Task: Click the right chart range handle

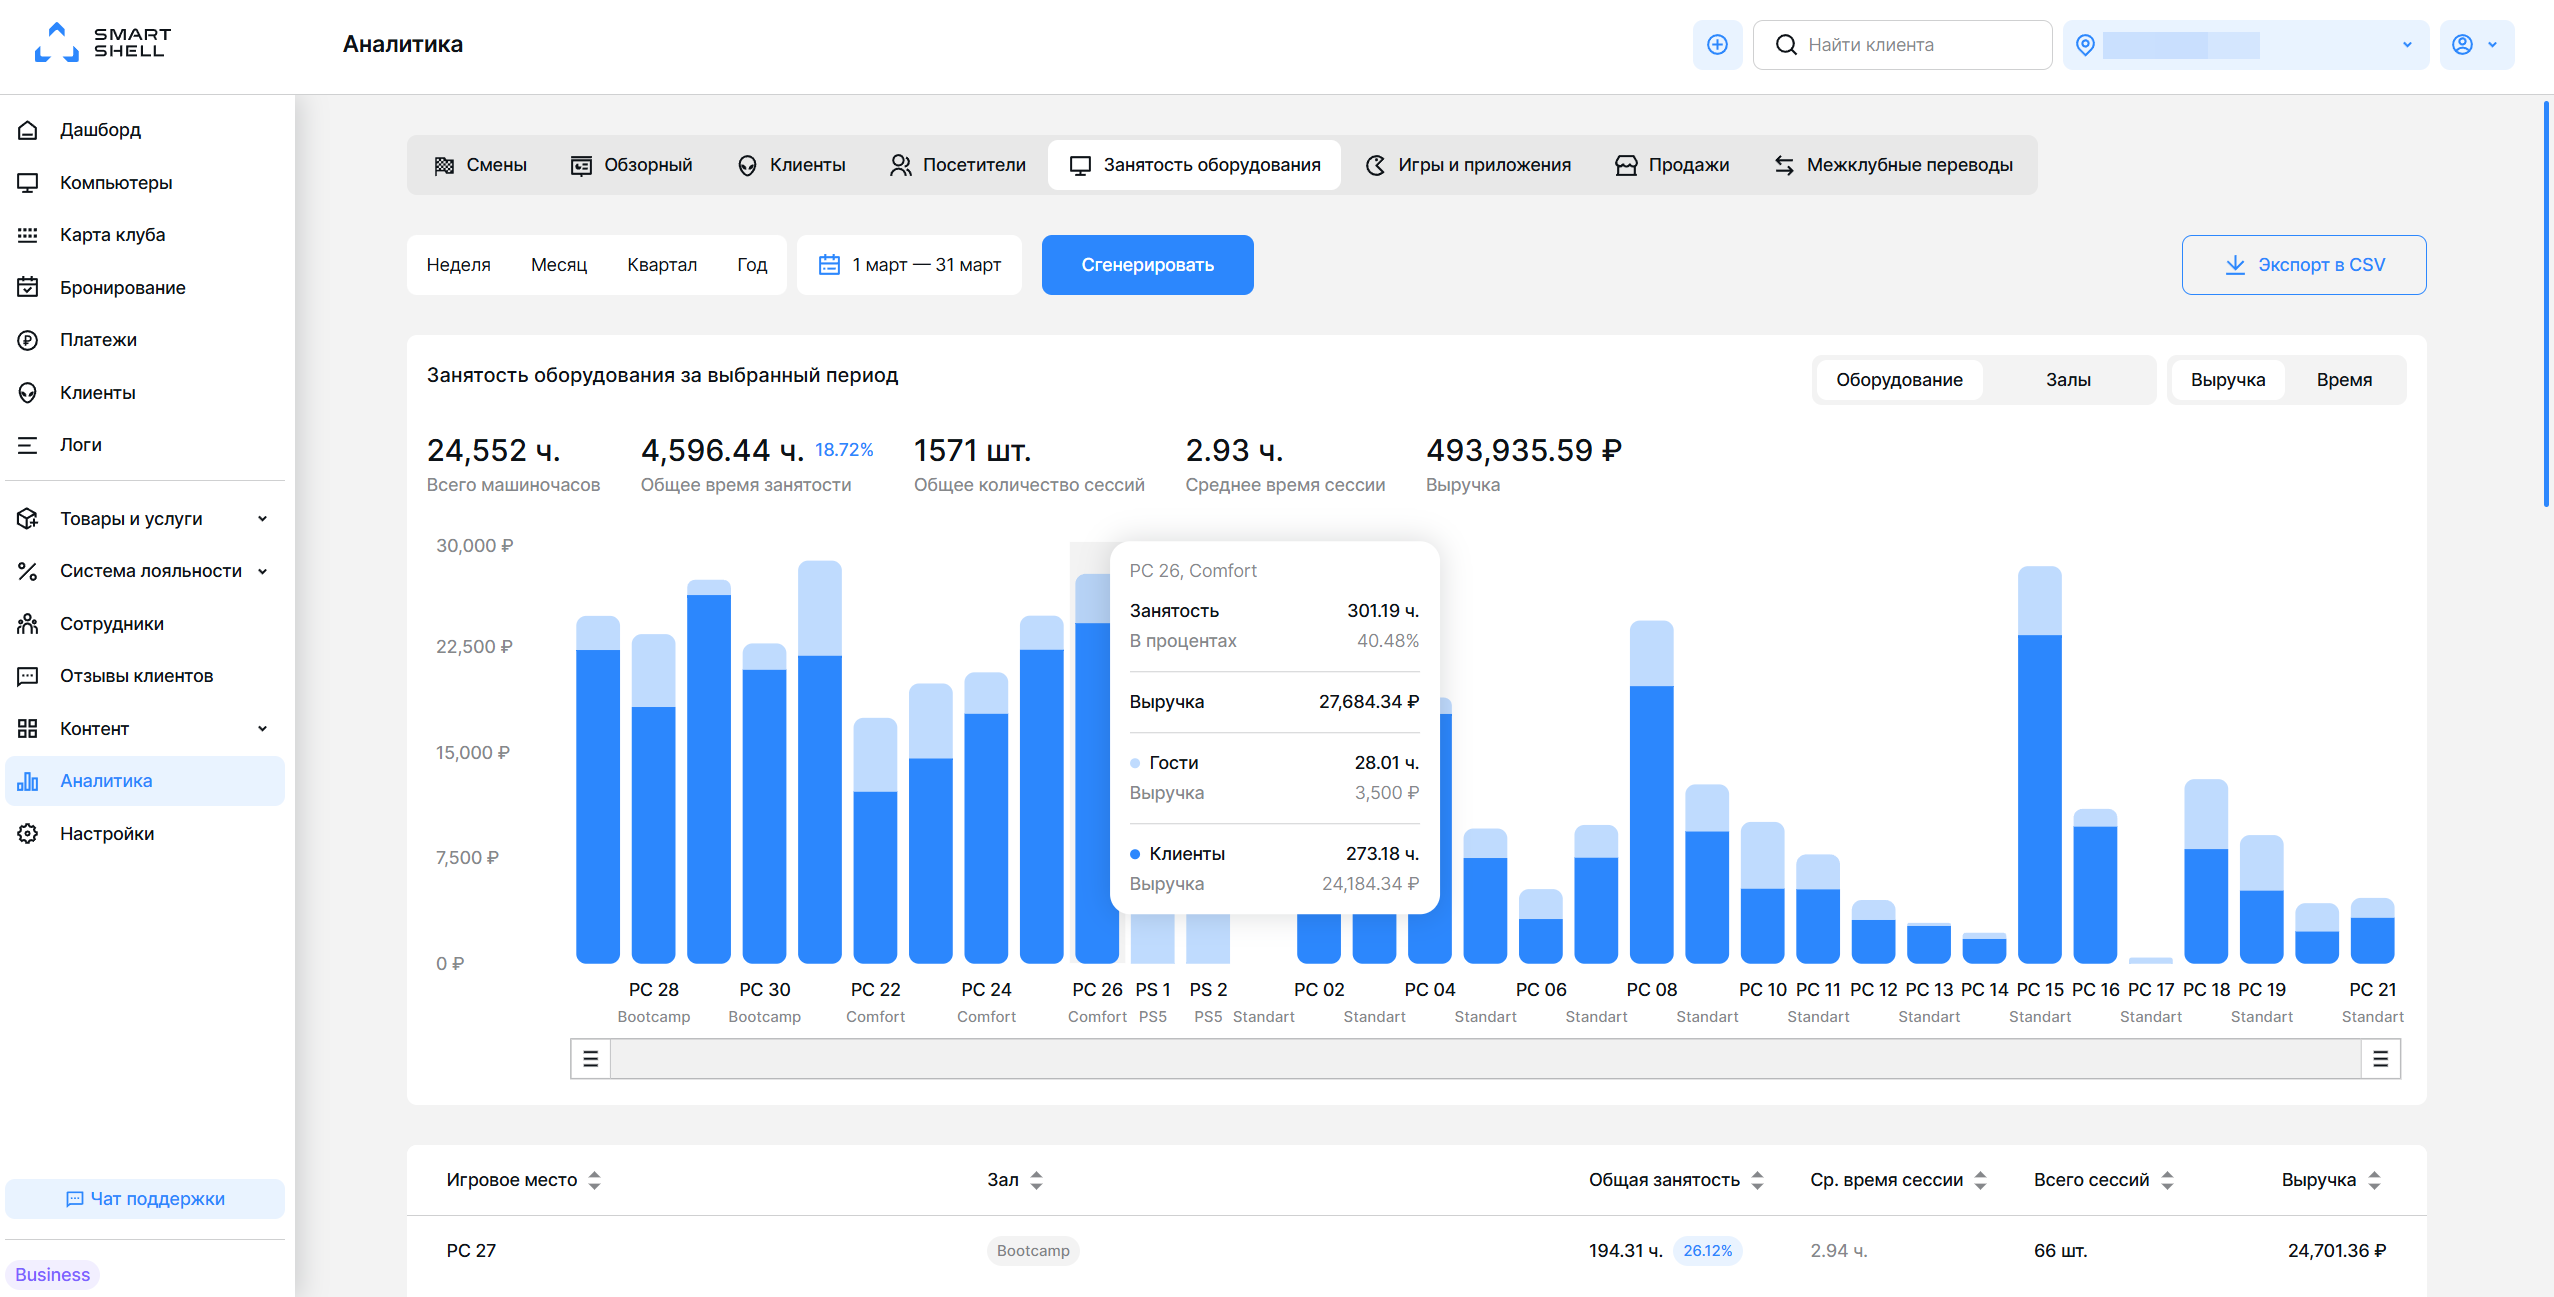Action: point(2380,1059)
